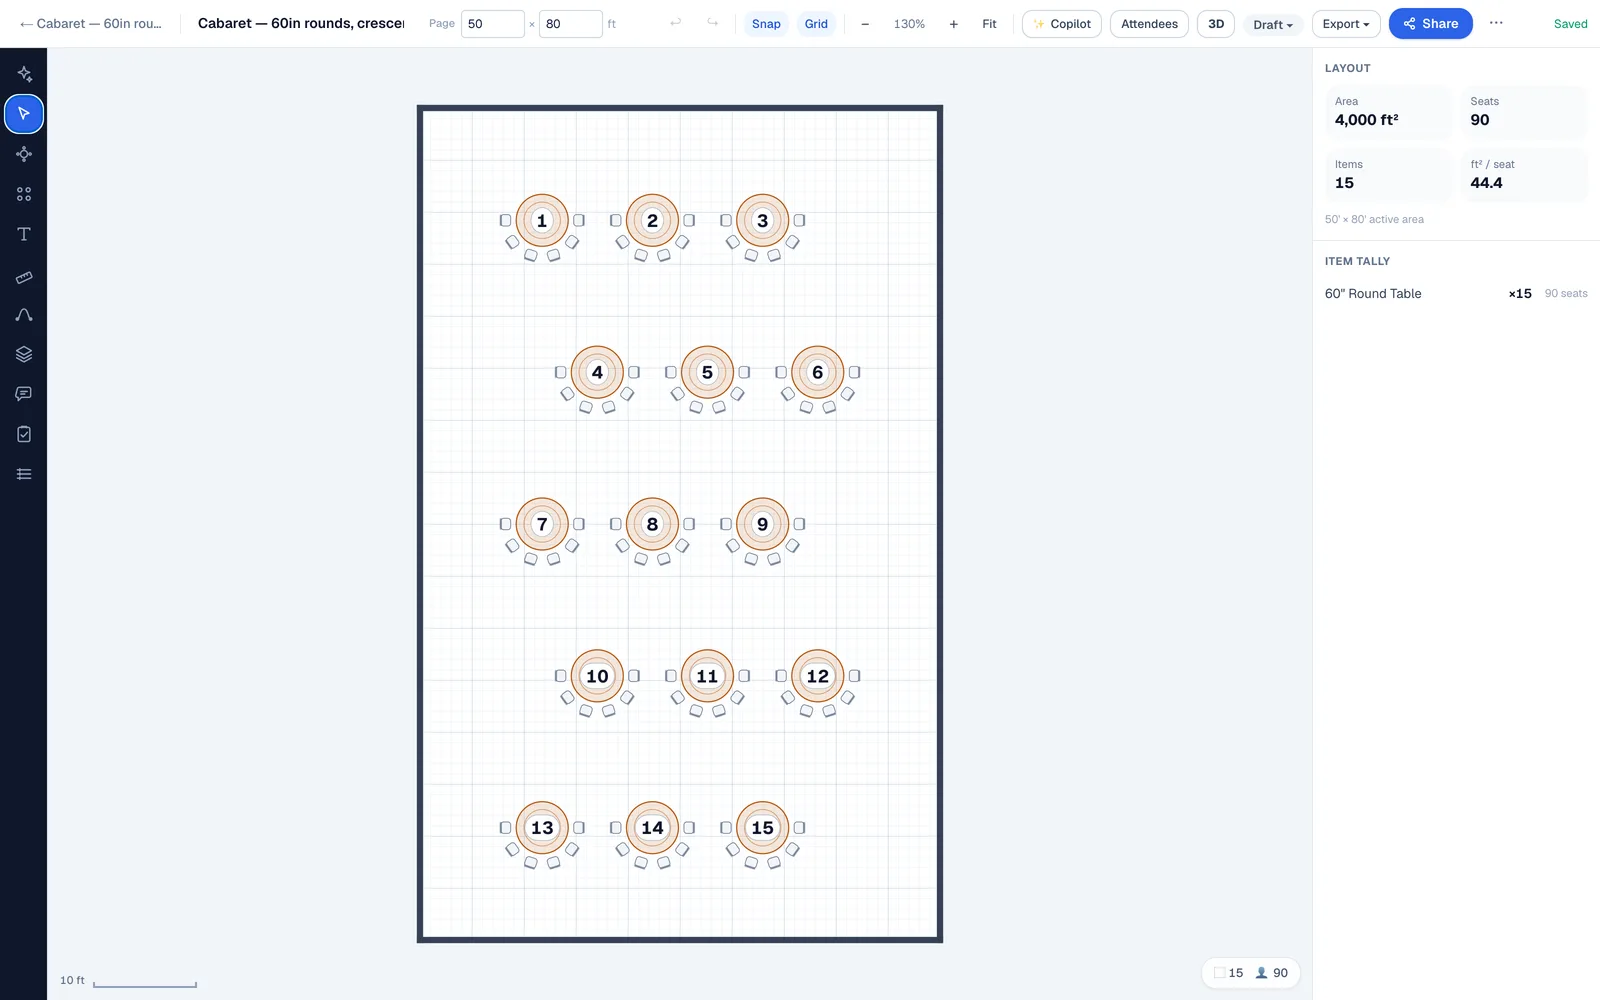Select the pointer selection tool
1600x1000 pixels.
(x=24, y=114)
